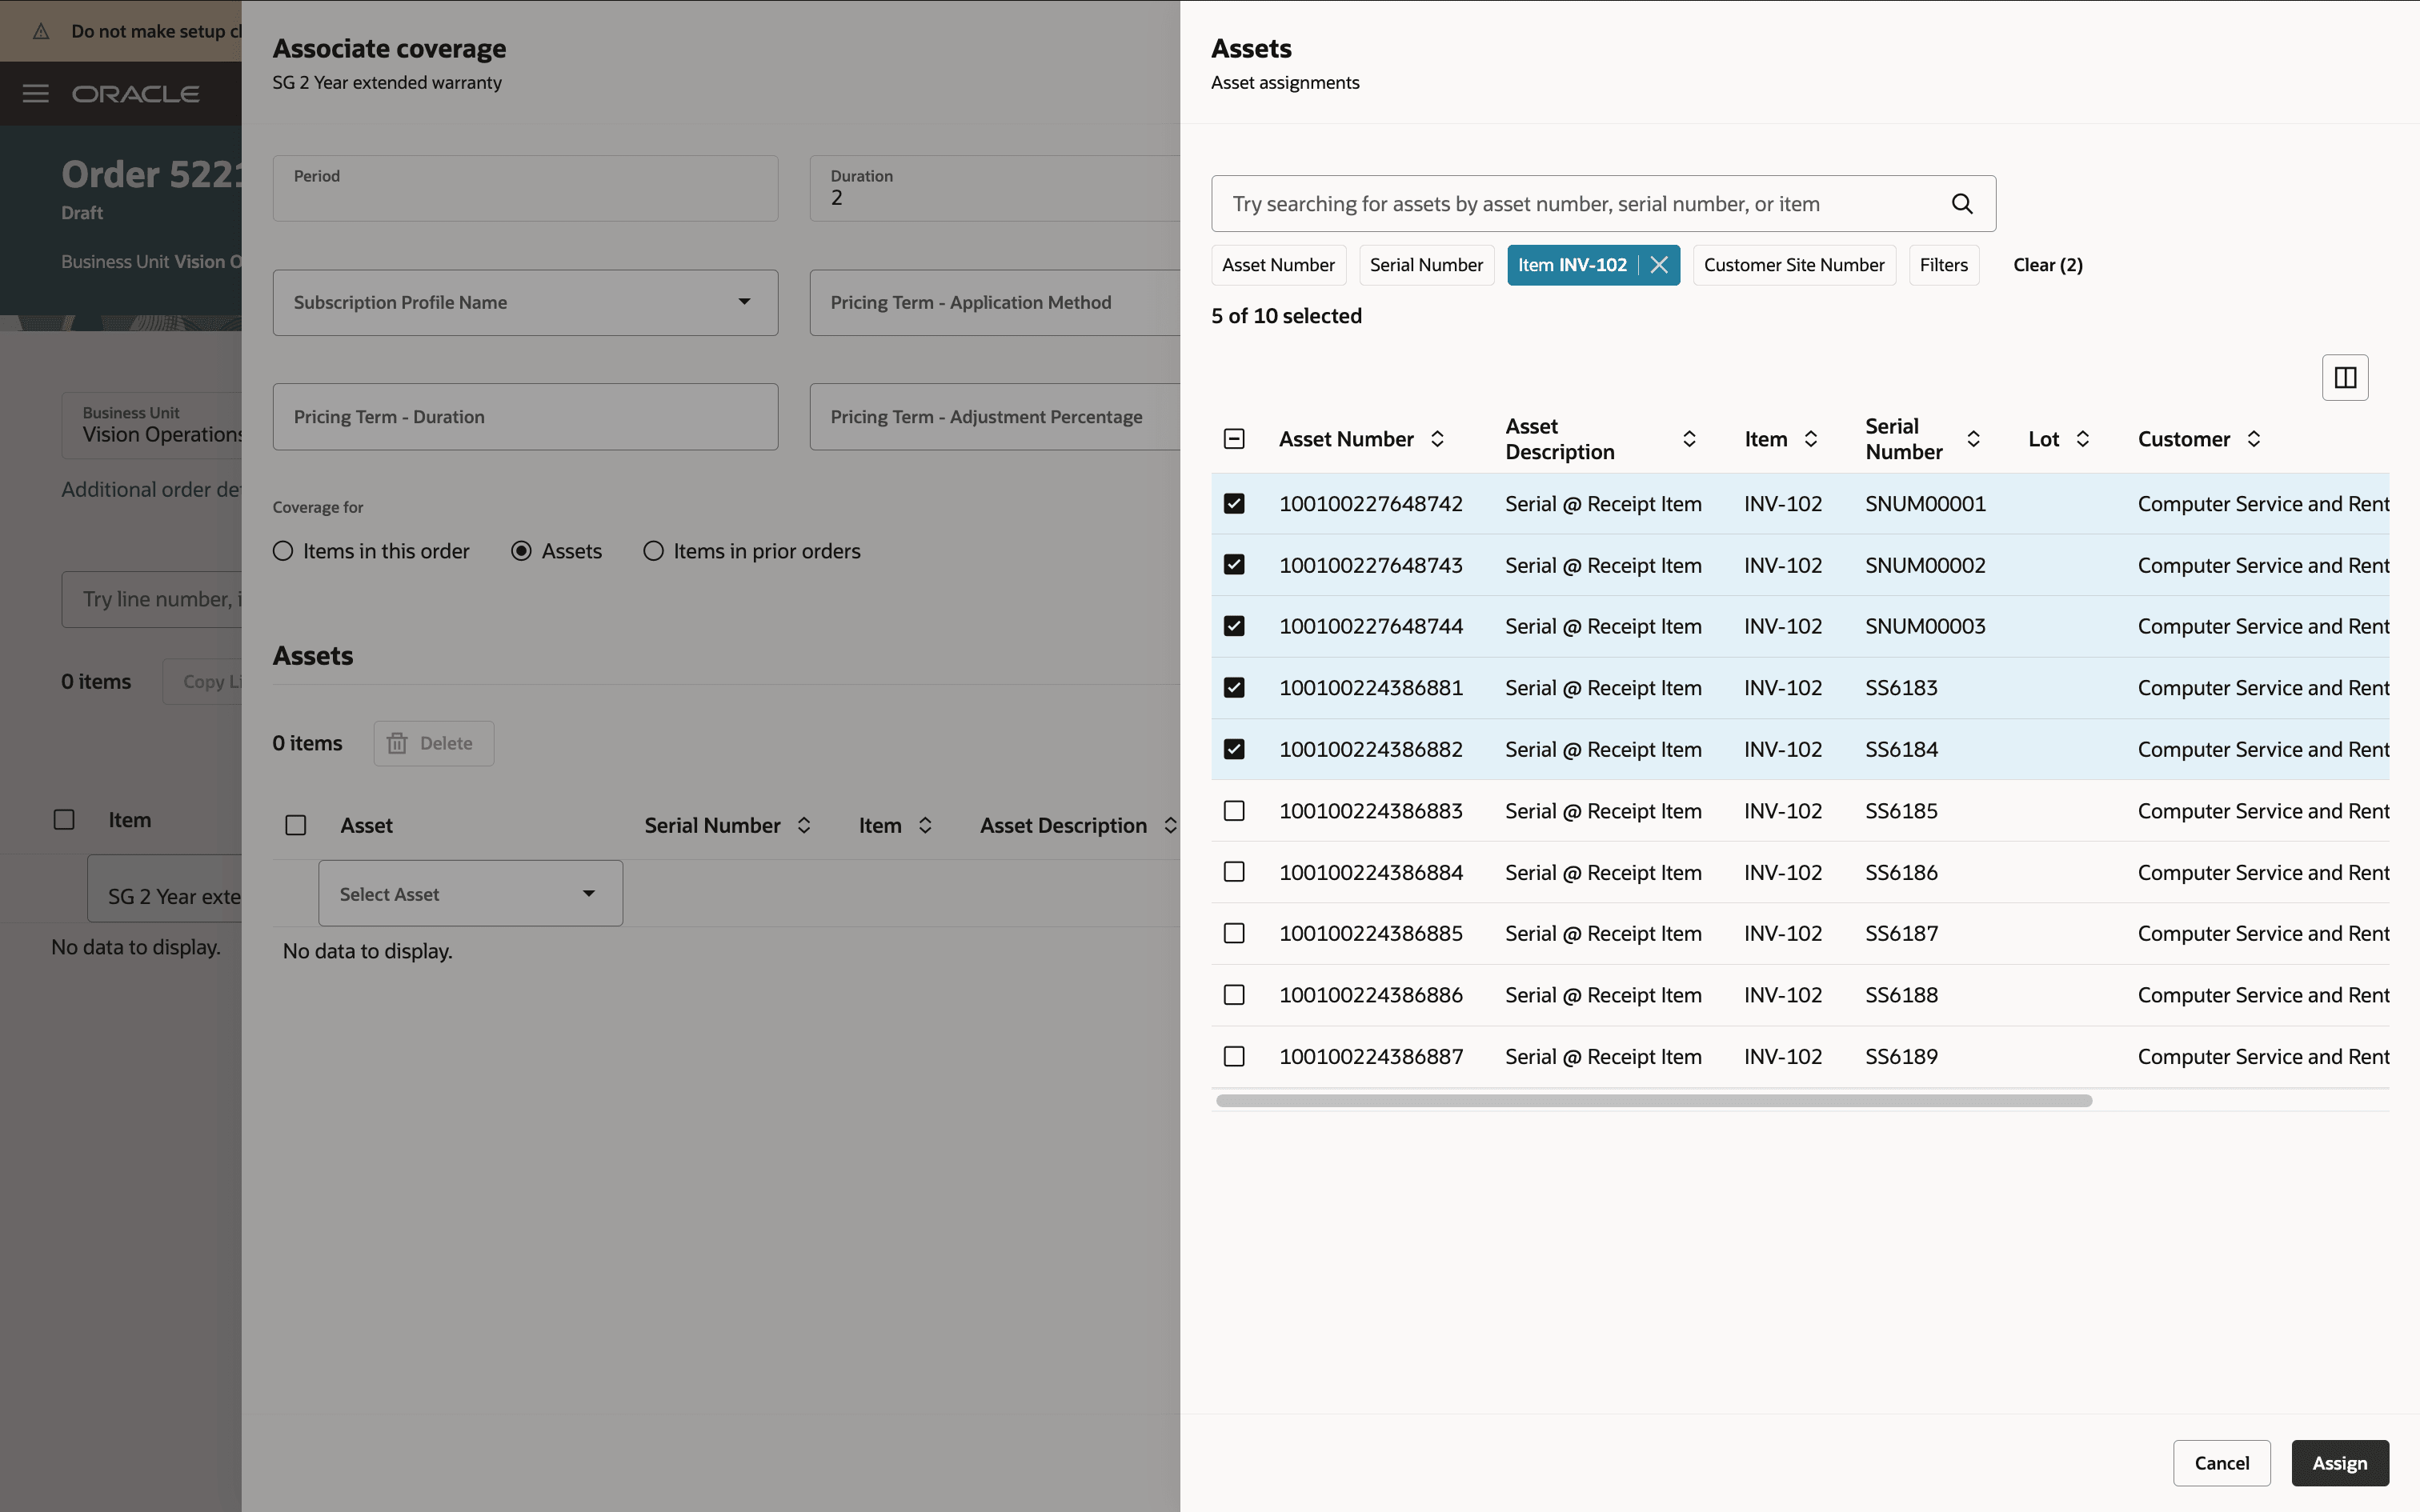Image resolution: width=2420 pixels, height=1512 pixels.
Task: Click the search magnifier icon in Assets
Action: (1962, 204)
